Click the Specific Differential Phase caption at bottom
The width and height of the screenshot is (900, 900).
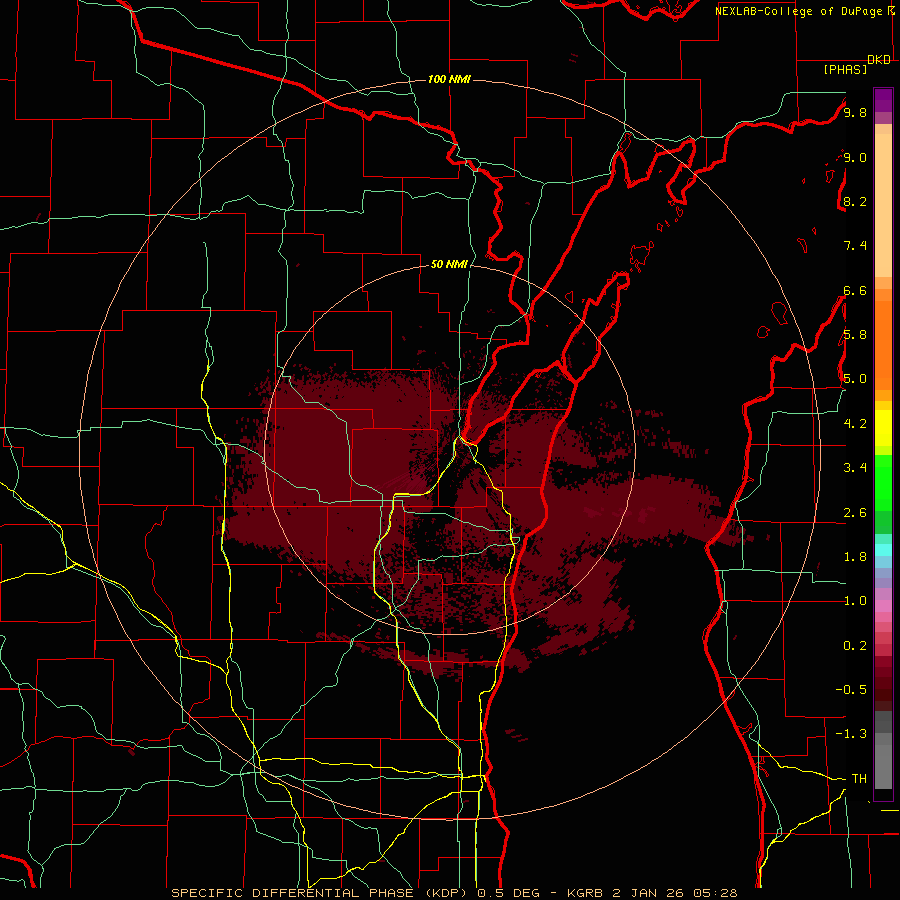[455, 893]
